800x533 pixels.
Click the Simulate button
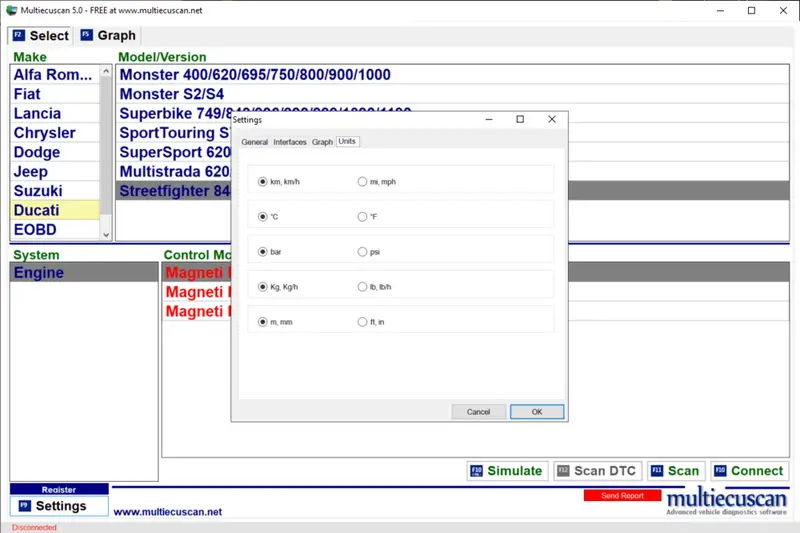point(507,471)
